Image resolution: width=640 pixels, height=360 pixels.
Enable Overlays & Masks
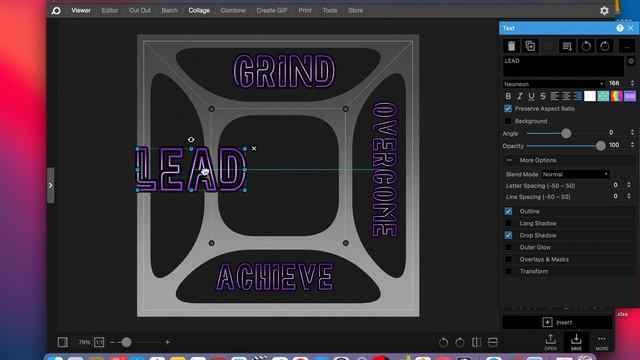tap(508, 259)
